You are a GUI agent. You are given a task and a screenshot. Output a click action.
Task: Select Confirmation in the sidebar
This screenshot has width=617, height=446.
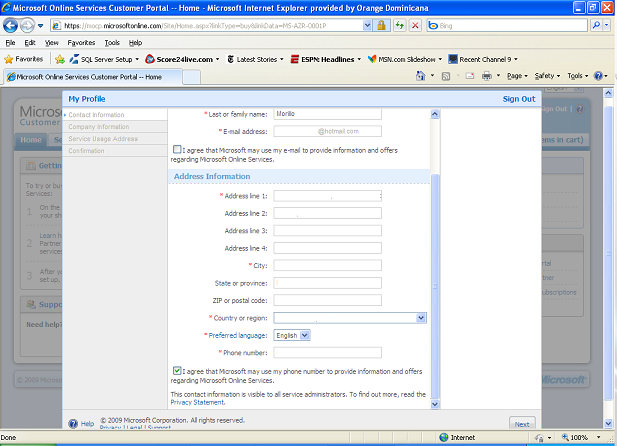(86, 151)
